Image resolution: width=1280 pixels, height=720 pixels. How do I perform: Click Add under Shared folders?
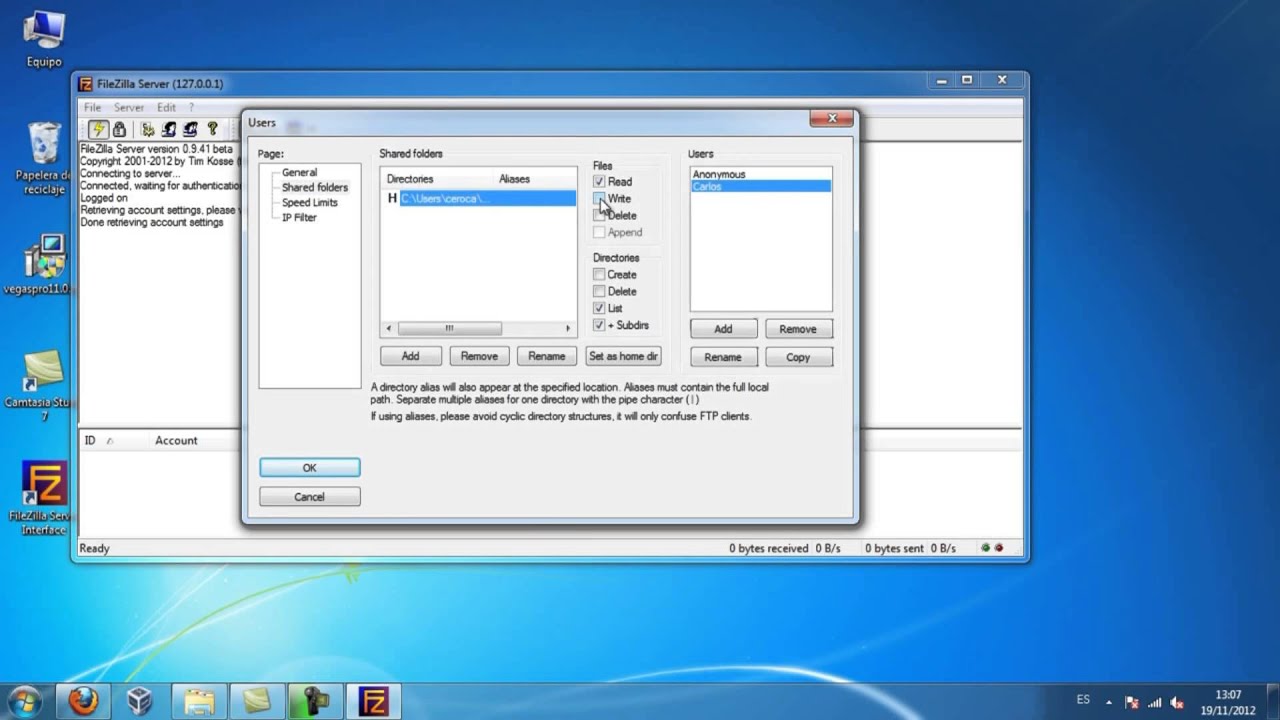coord(410,356)
